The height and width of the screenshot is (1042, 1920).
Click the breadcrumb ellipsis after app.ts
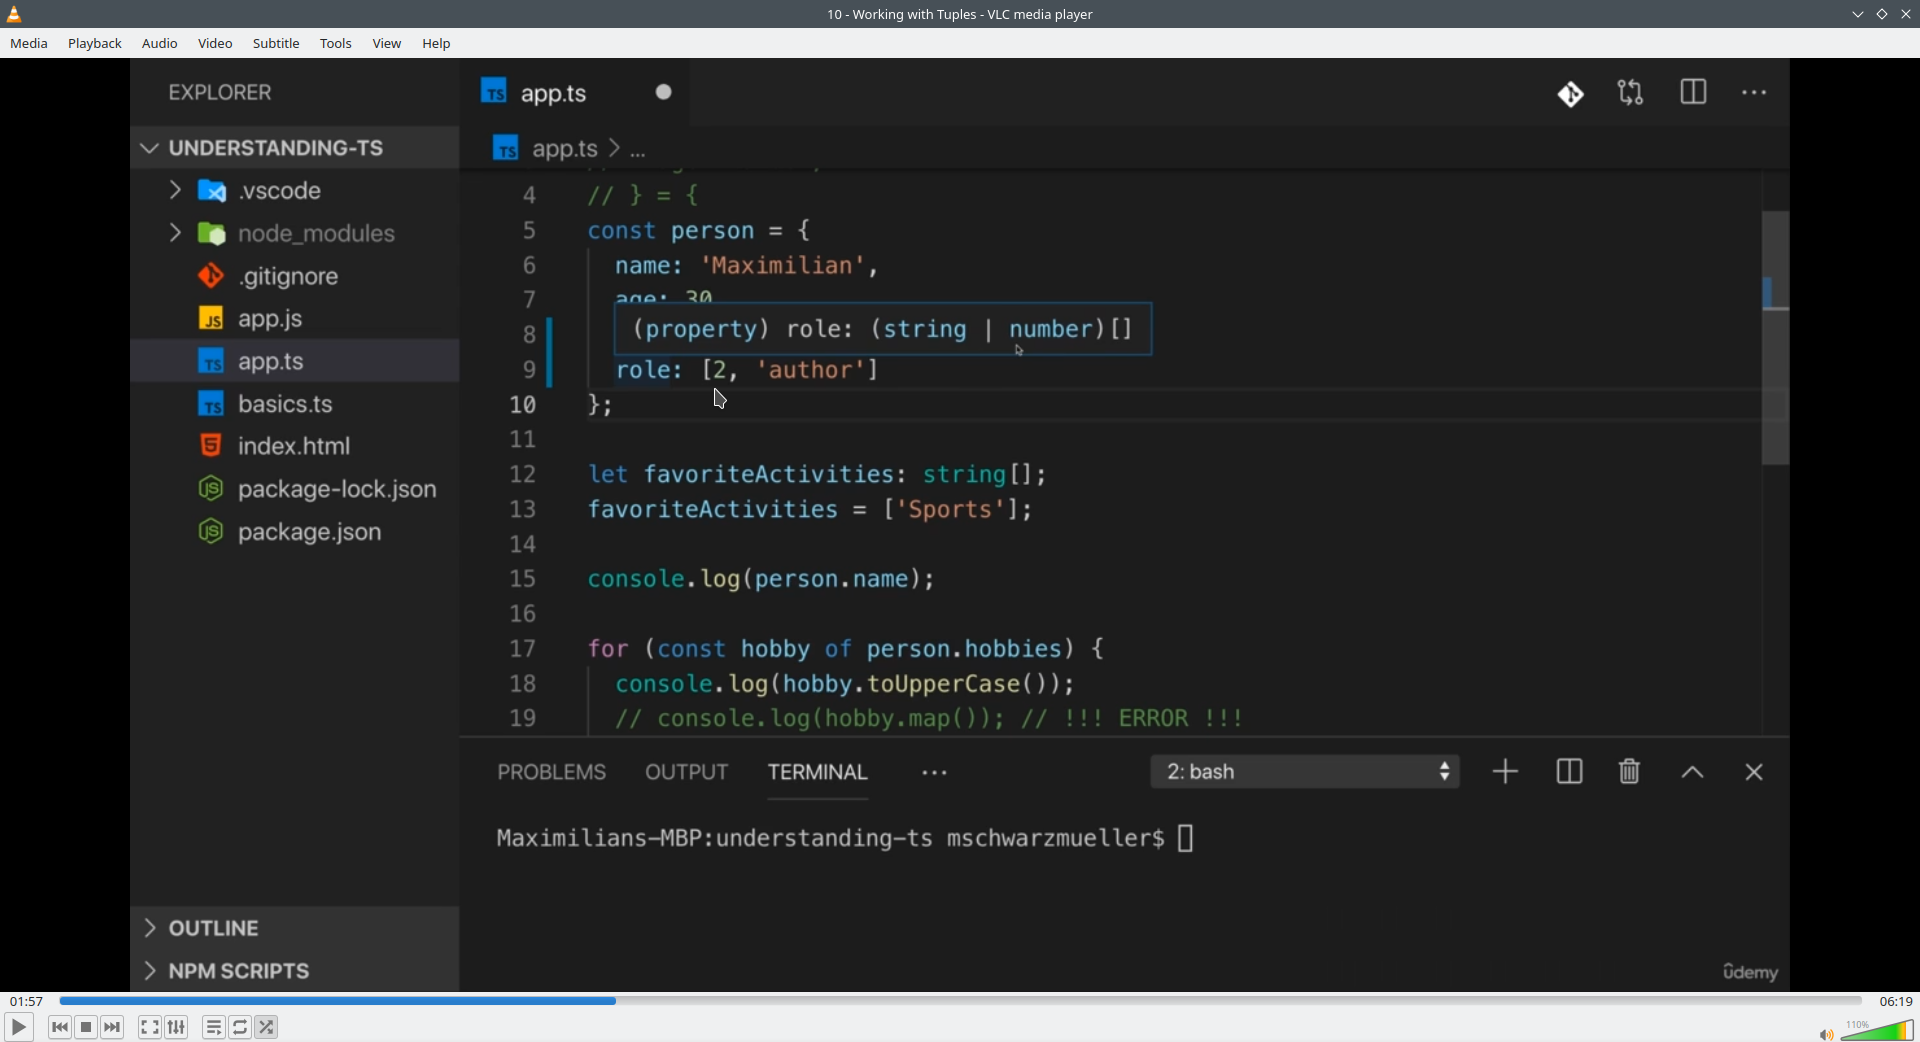(x=639, y=151)
